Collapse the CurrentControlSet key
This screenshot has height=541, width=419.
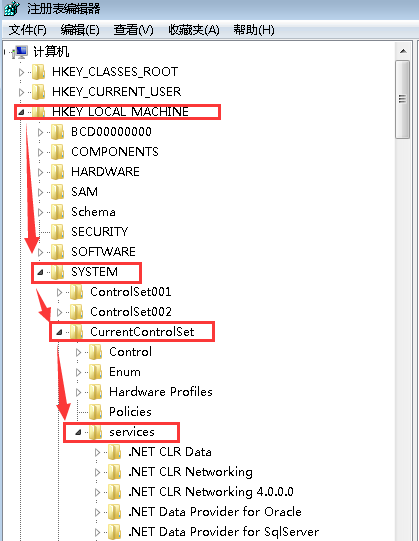click(59, 332)
